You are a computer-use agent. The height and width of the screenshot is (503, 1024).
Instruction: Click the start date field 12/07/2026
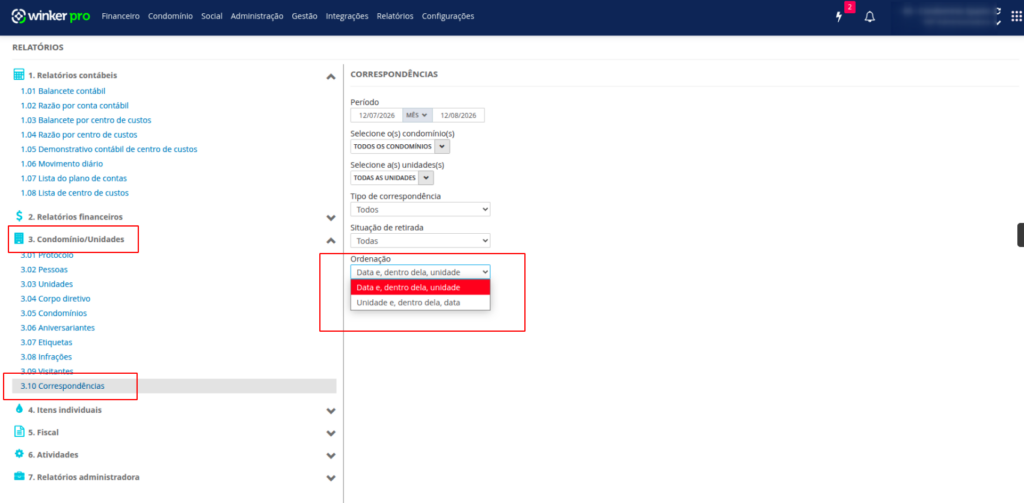(376, 115)
